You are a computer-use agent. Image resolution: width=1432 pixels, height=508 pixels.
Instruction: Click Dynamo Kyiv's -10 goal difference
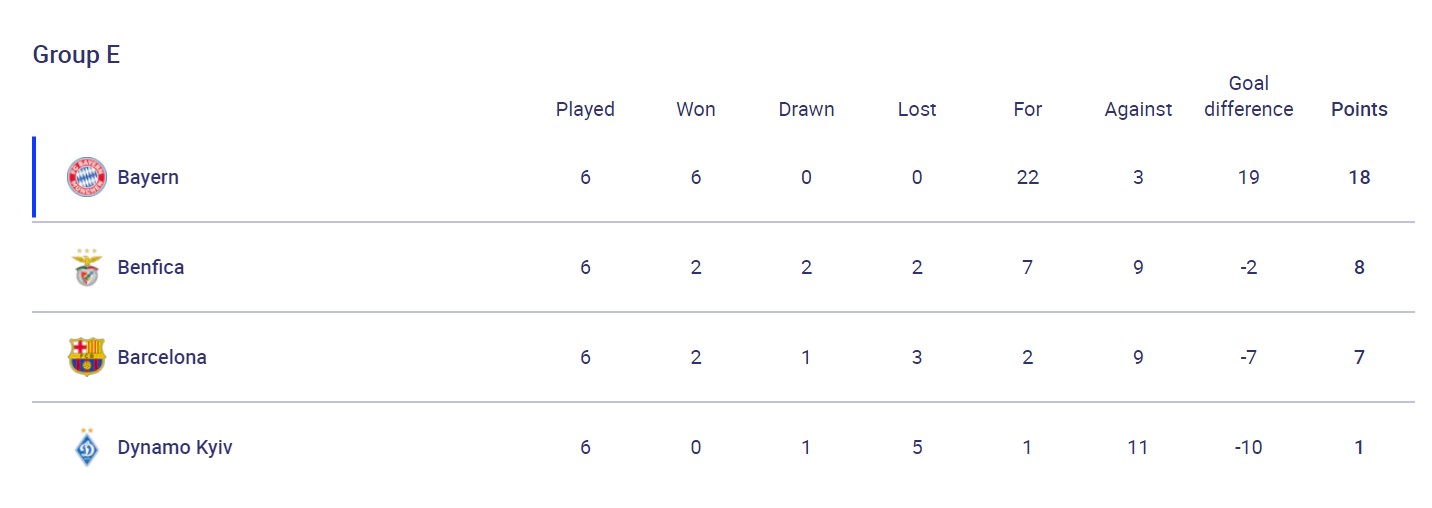click(x=1248, y=447)
